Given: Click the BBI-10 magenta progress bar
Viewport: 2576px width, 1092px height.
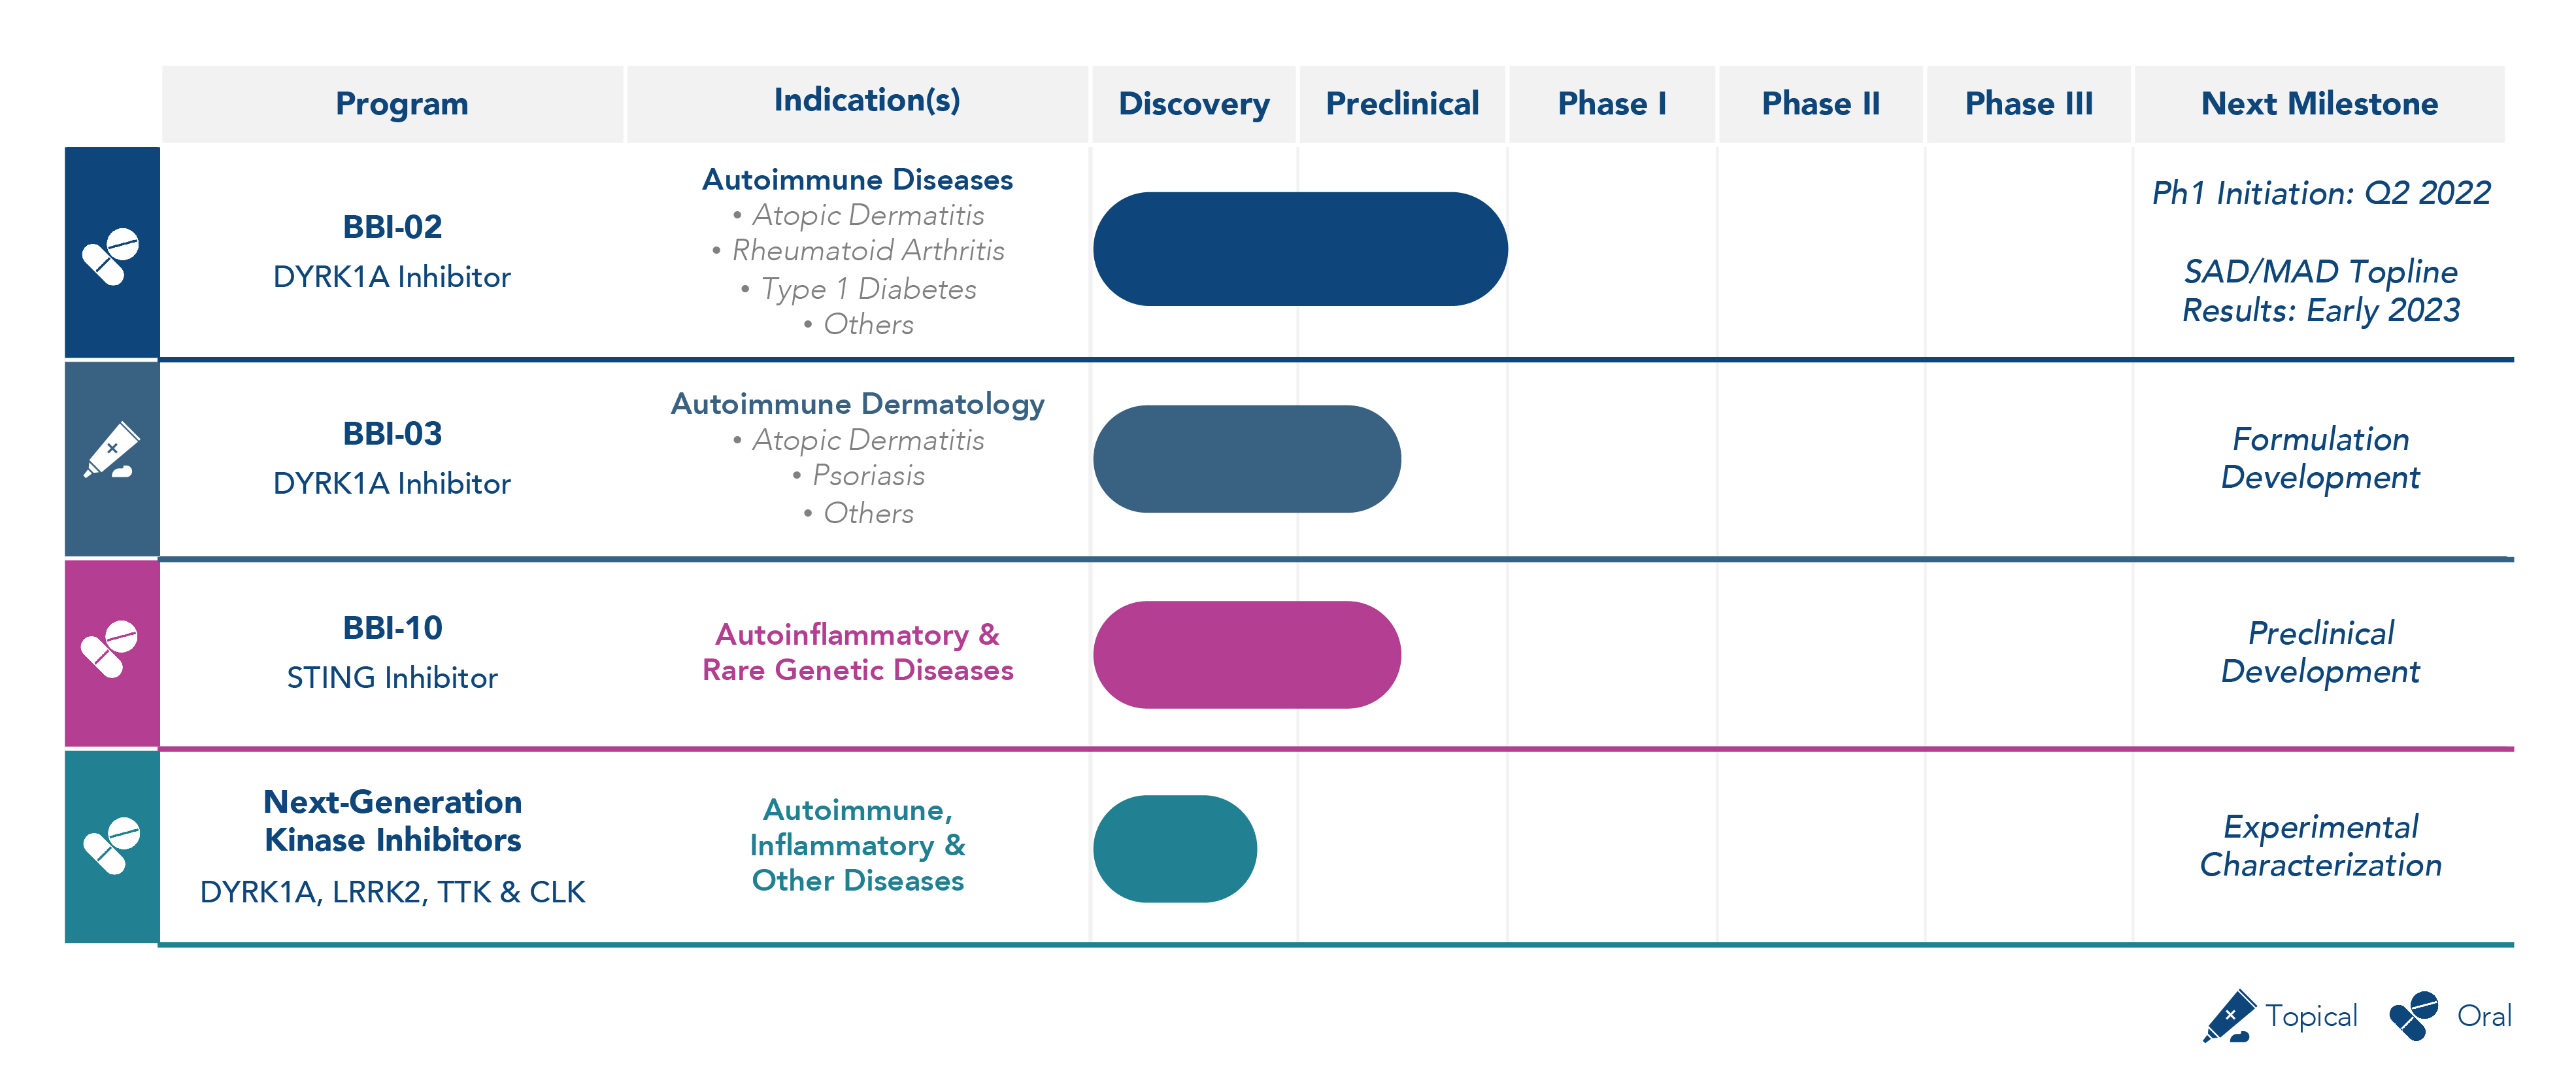Looking at the screenshot, I should 1246,655.
